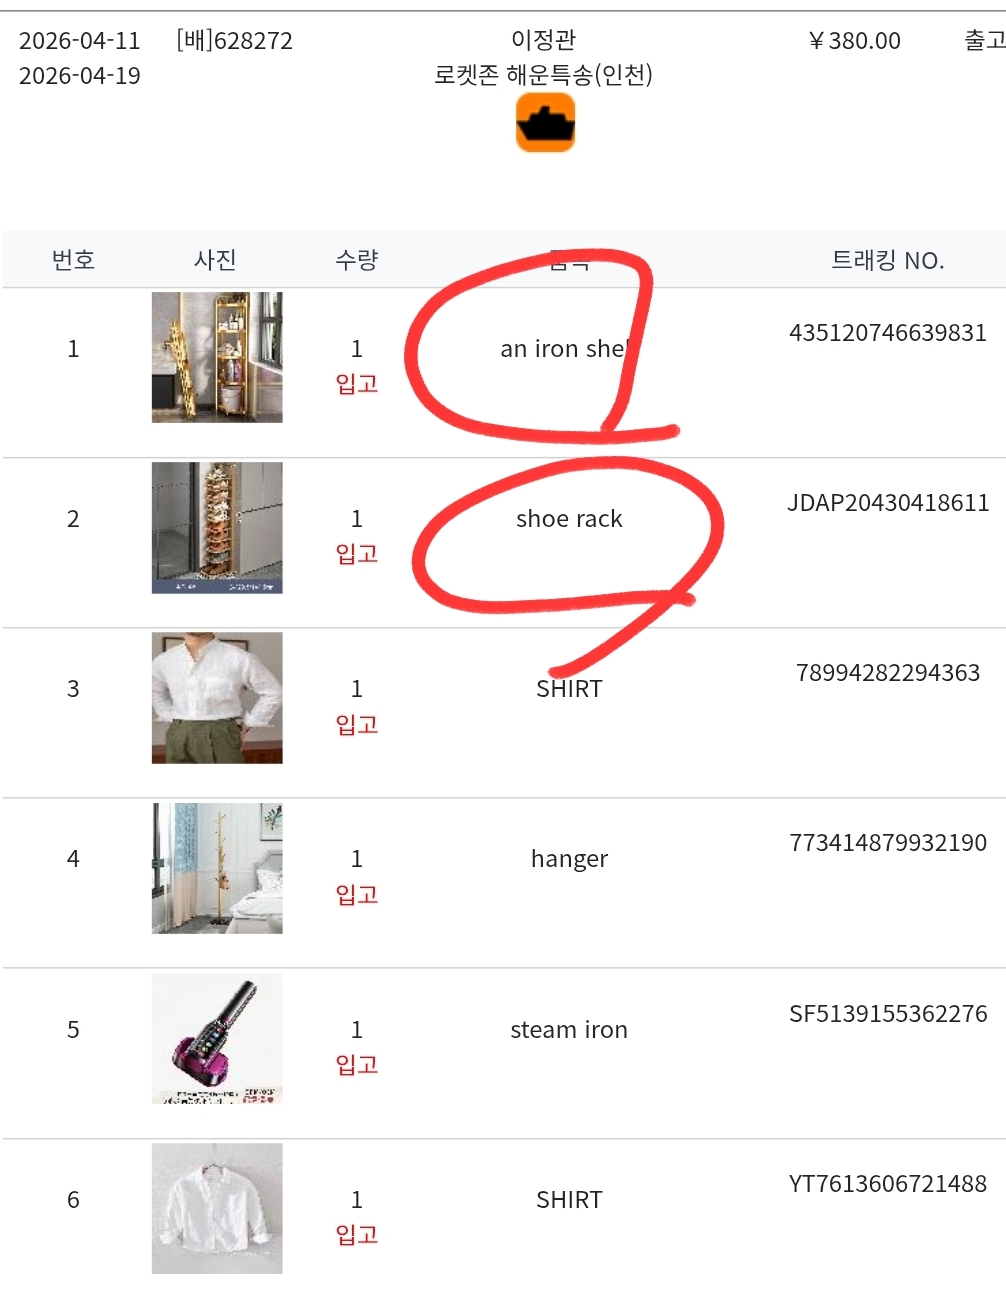The width and height of the screenshot is (1006, 1308).
Task: Select tracking number 78994282294363
Action: 887,673
